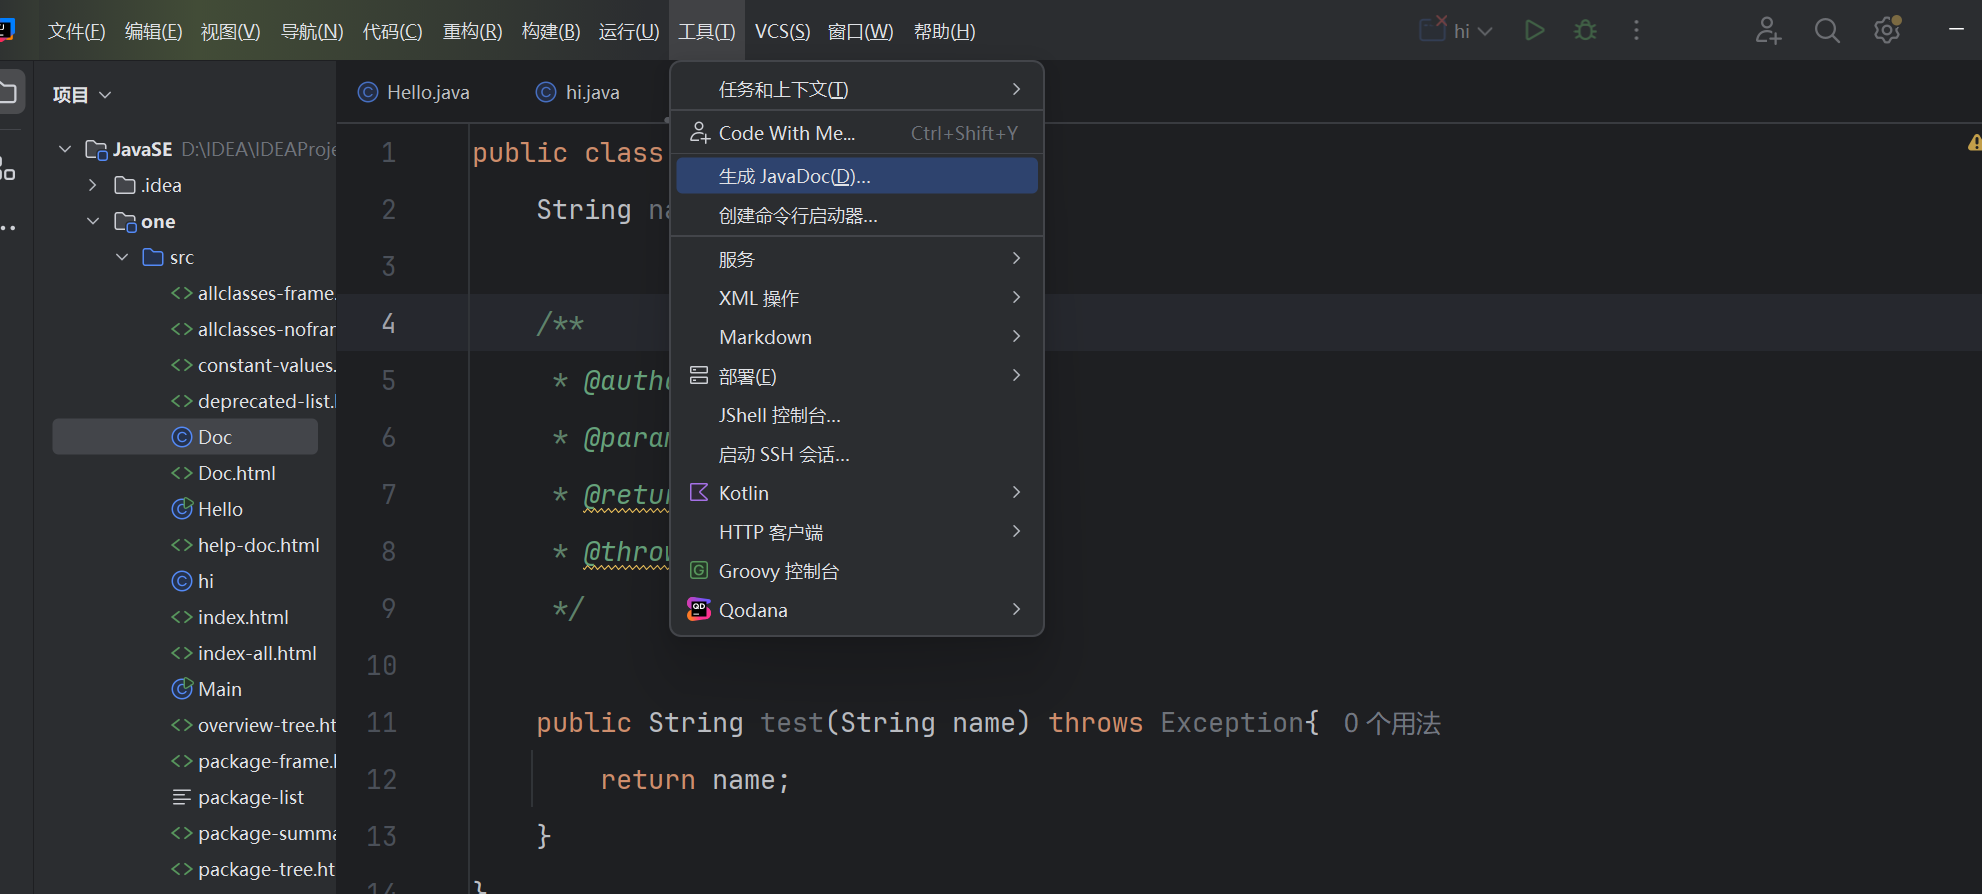Click the Groovy console icon in Tools menu

tap(699, 570)
